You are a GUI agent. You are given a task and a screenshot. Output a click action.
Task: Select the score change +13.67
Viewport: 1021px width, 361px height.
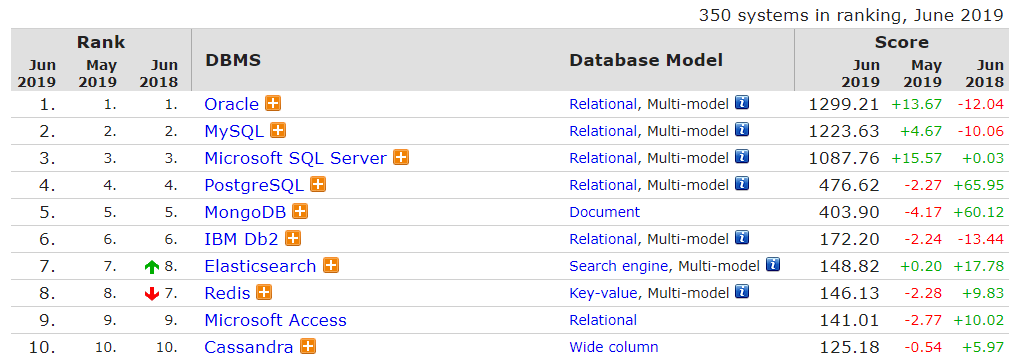point(917,104)
